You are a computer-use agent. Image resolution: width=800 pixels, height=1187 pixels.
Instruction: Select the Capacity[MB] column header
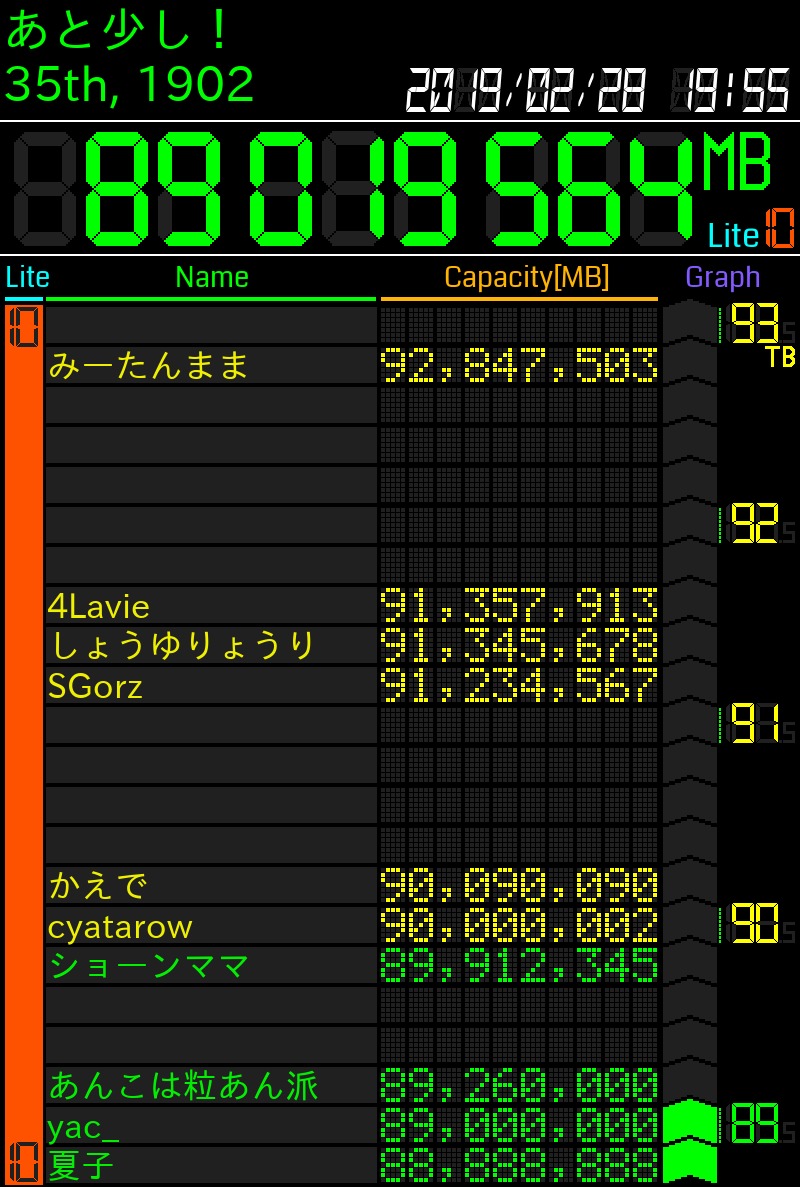pos(527,278)
